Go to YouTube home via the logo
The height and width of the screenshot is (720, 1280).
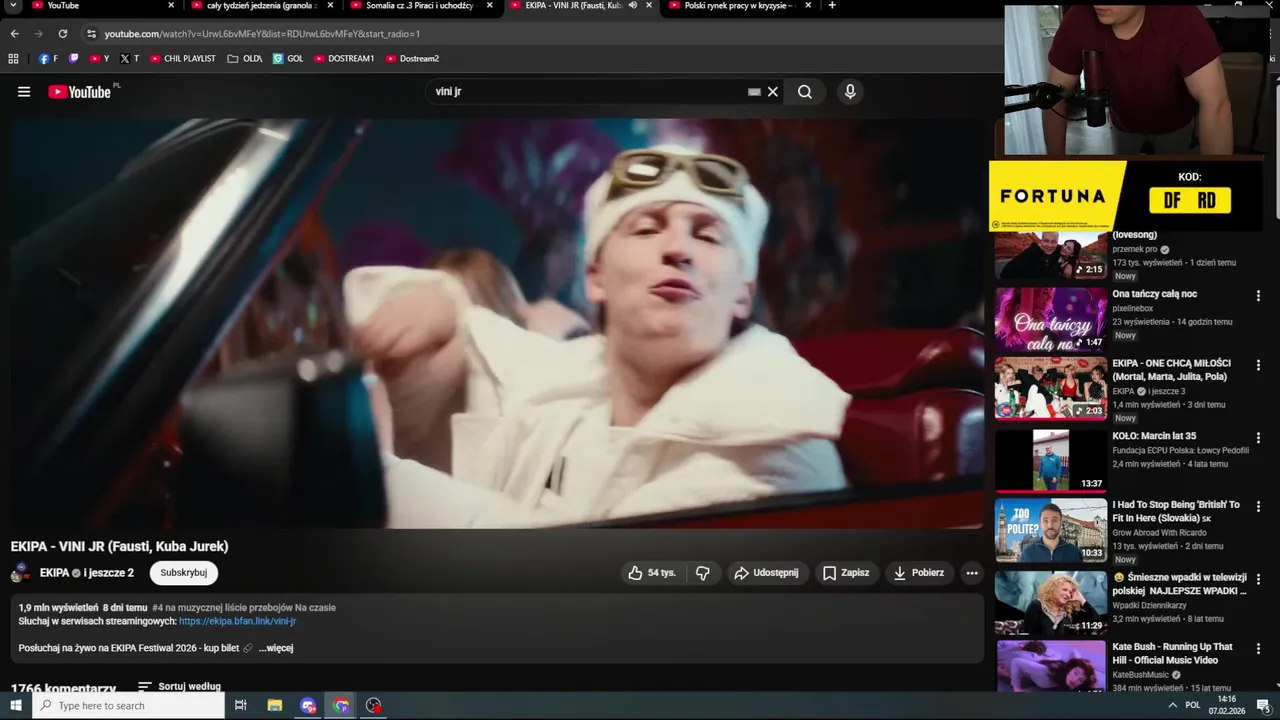(x=79, y=92)
